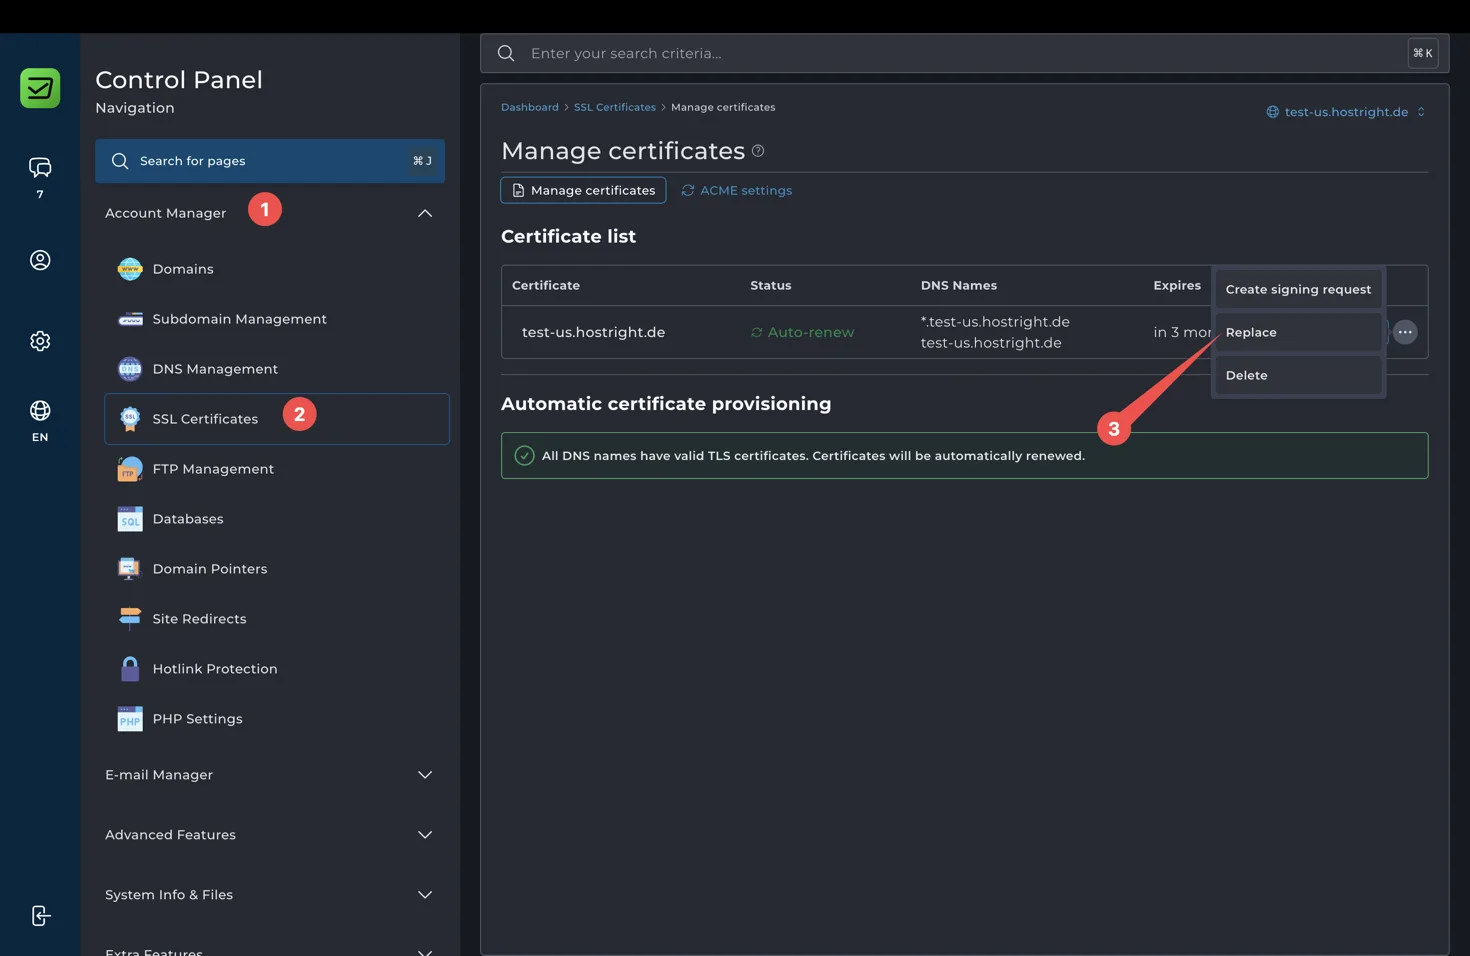Click the *.test-us.hostright.de DNS name
1470x956 pixels.
point(995,322)
